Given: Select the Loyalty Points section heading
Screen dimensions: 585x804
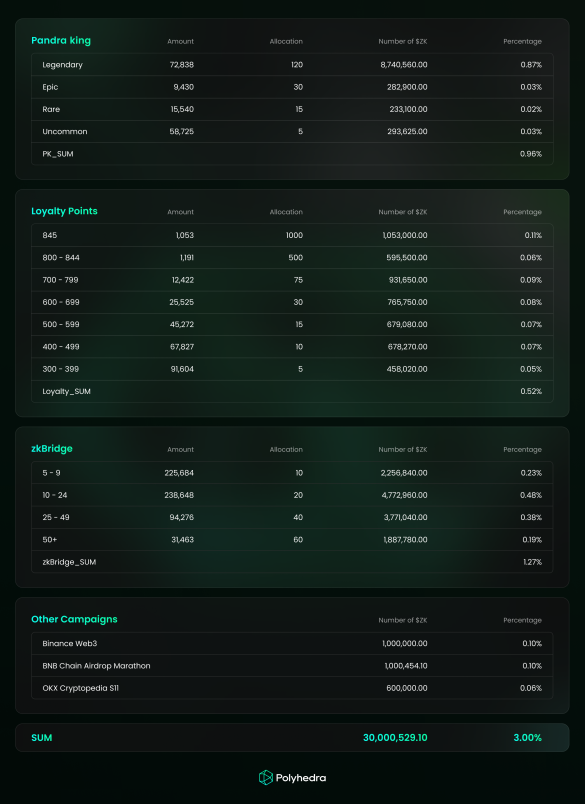Looking at the screenshot, I should 64,211.
